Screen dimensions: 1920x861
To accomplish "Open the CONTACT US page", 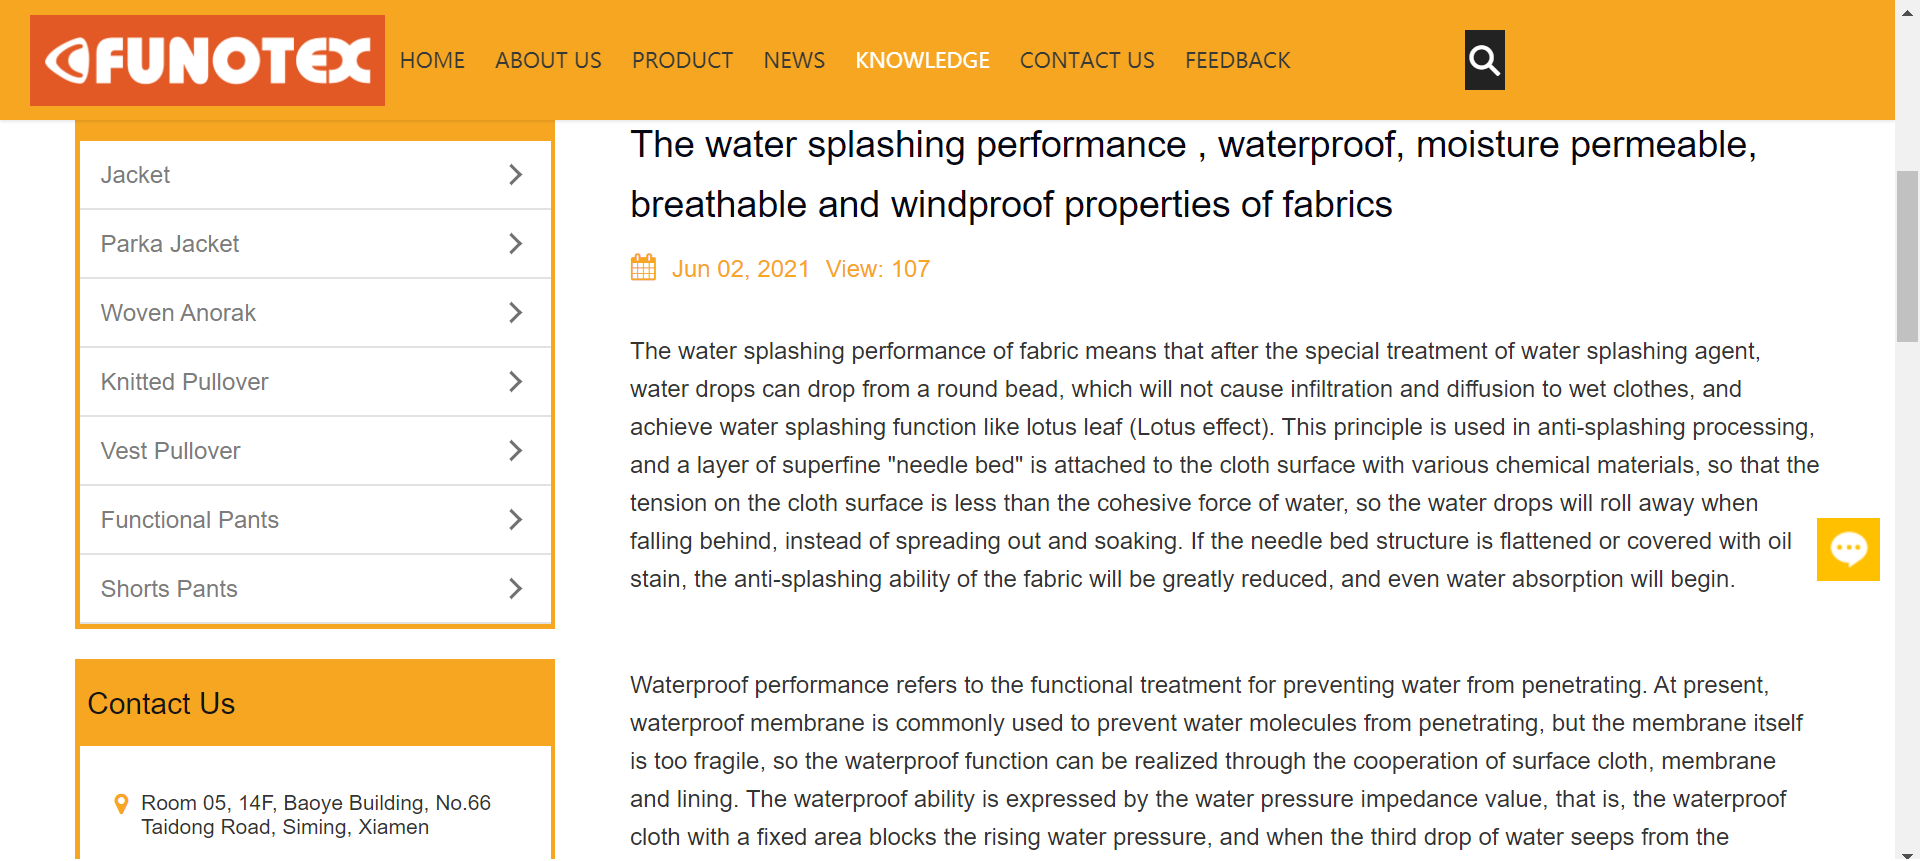I will point(1087,60).
